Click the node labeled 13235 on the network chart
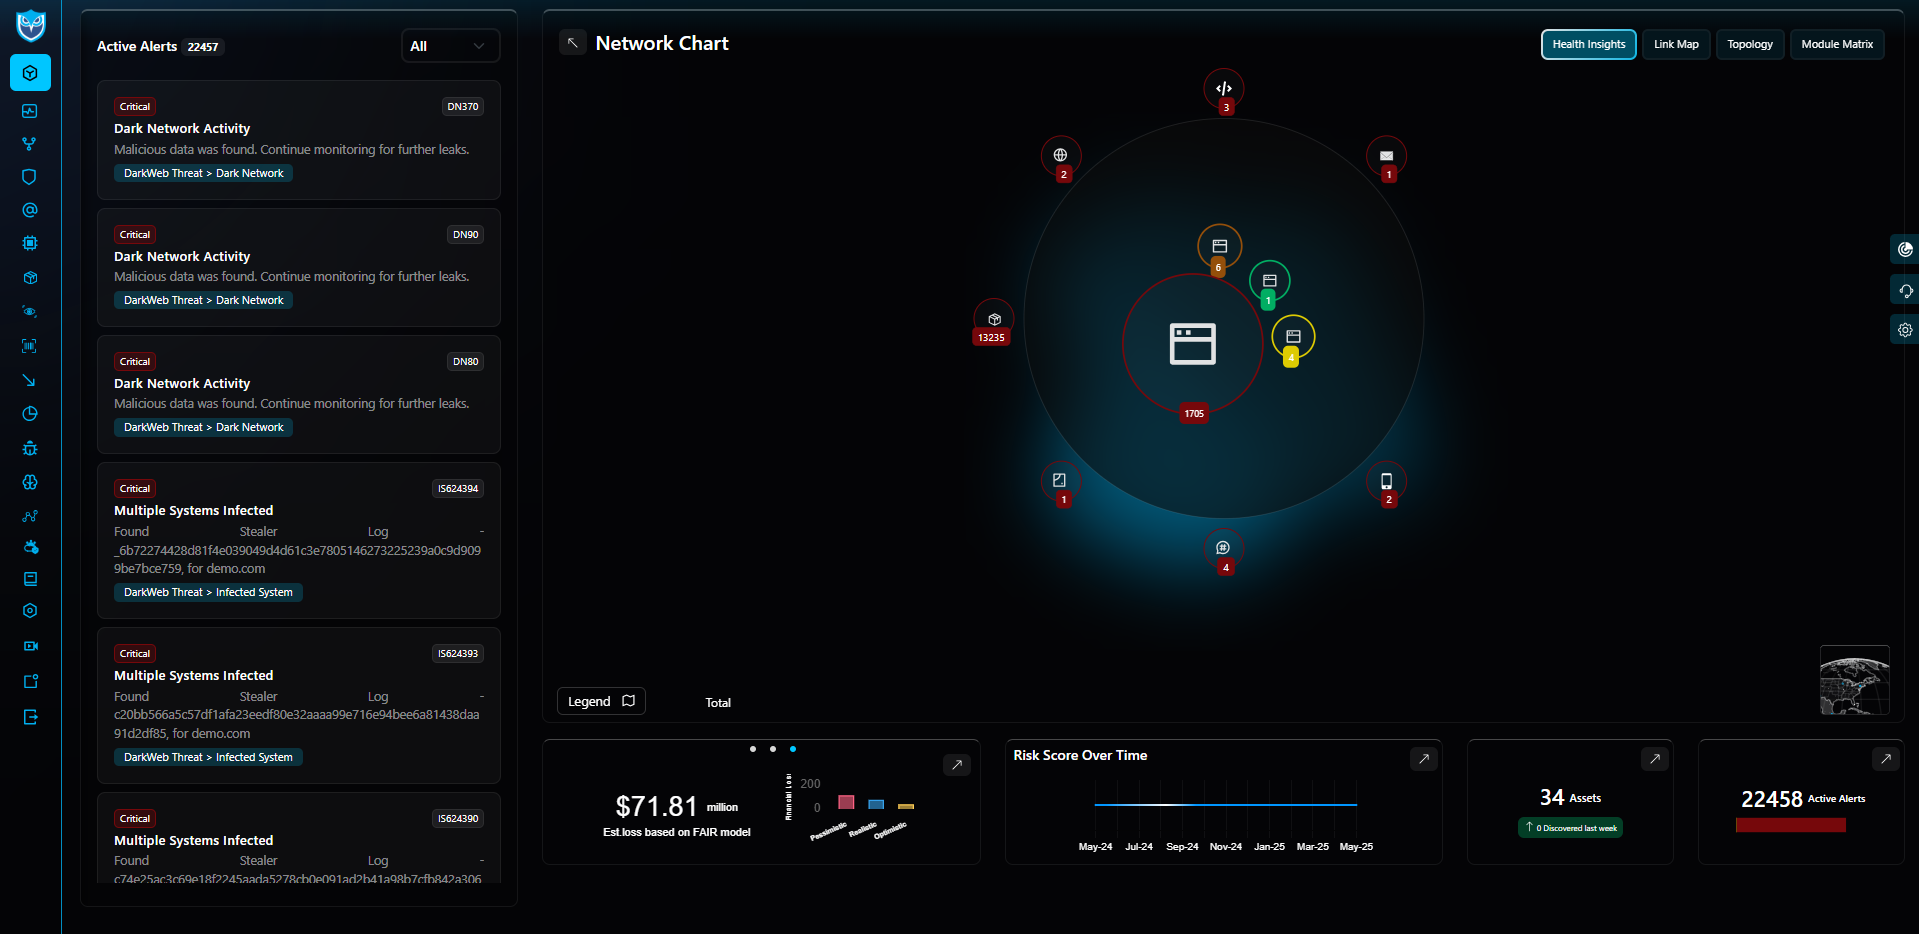 (x=991, y=324)
